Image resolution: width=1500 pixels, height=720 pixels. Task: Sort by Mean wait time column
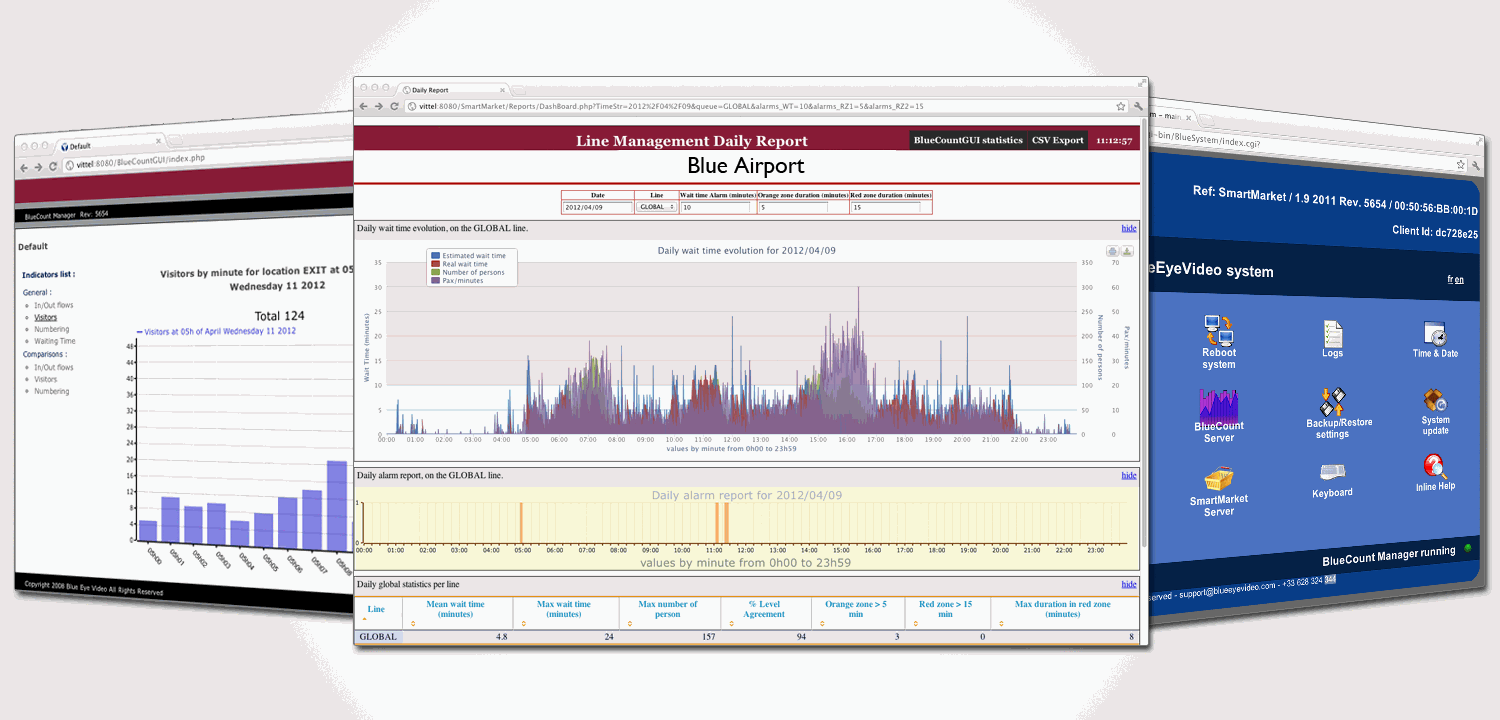(x=456, y=613)
